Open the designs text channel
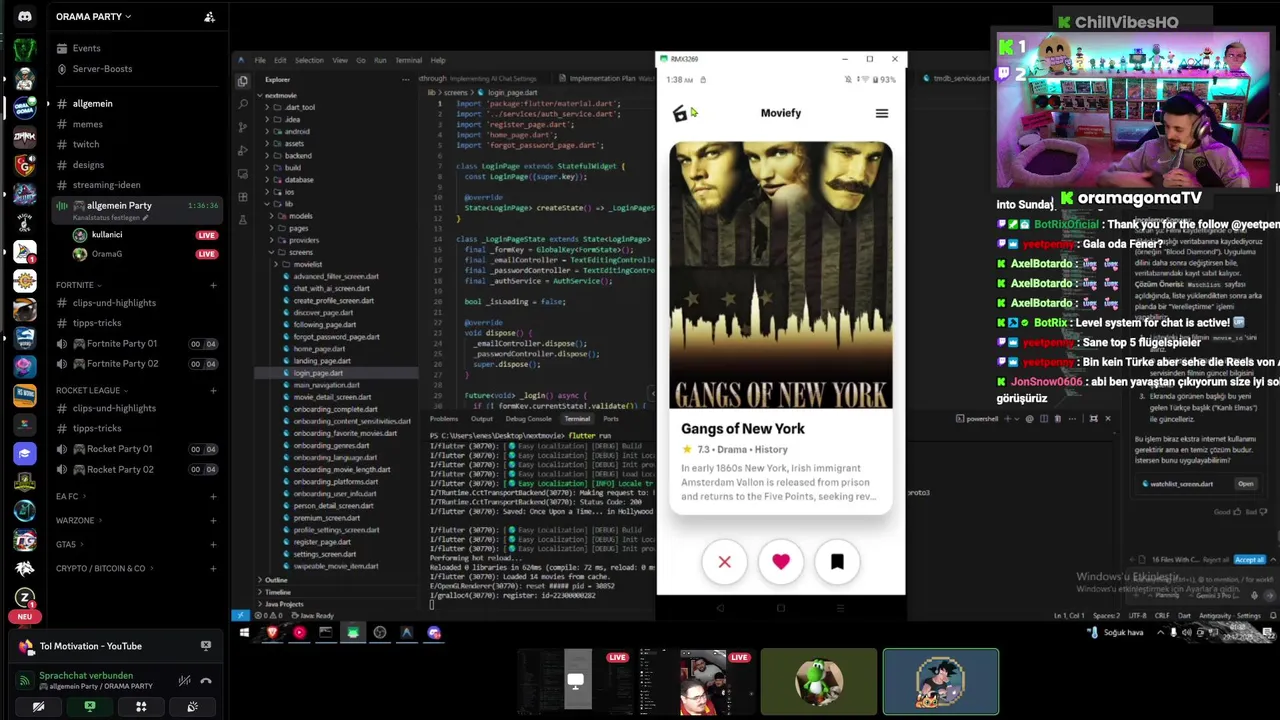 pyautogui.click(x=88, y=165)
